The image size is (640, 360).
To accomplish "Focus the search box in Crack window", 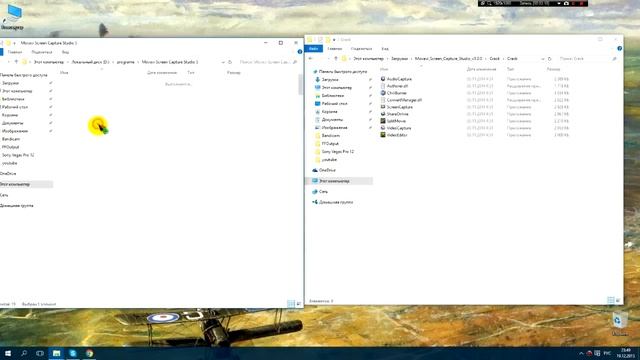I will (587, 59).
